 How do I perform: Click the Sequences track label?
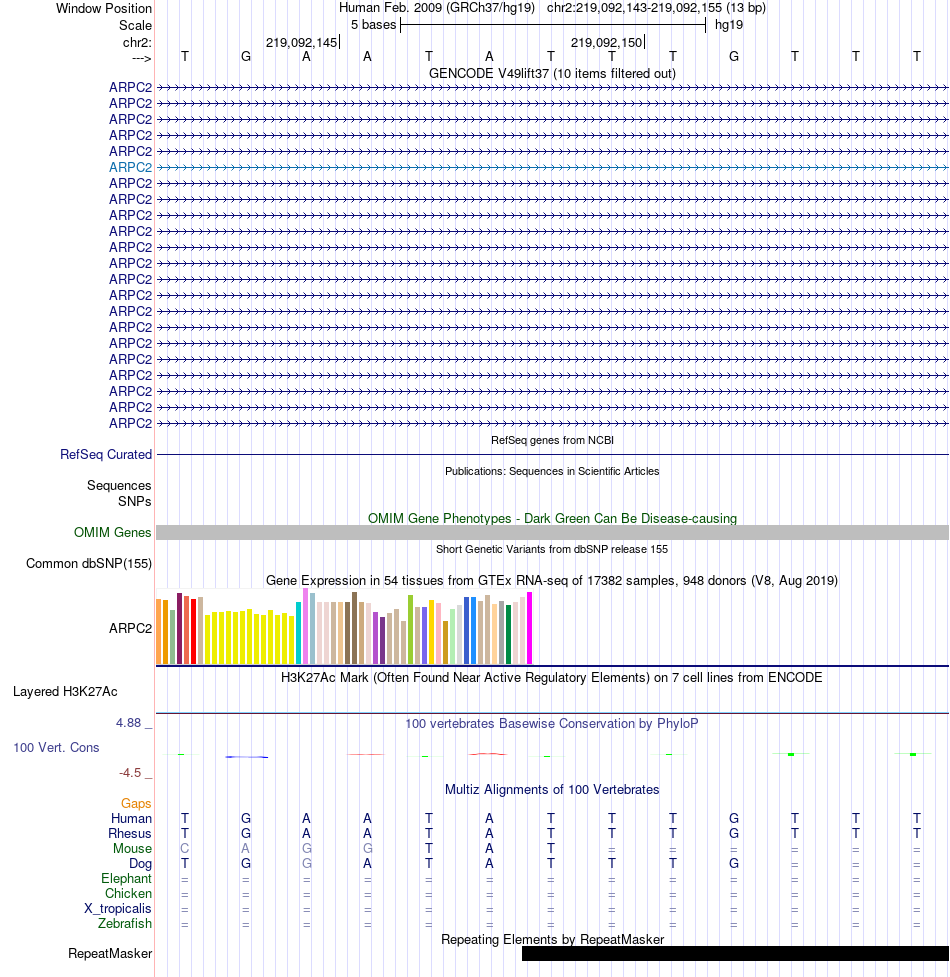(x=119, y=485)
